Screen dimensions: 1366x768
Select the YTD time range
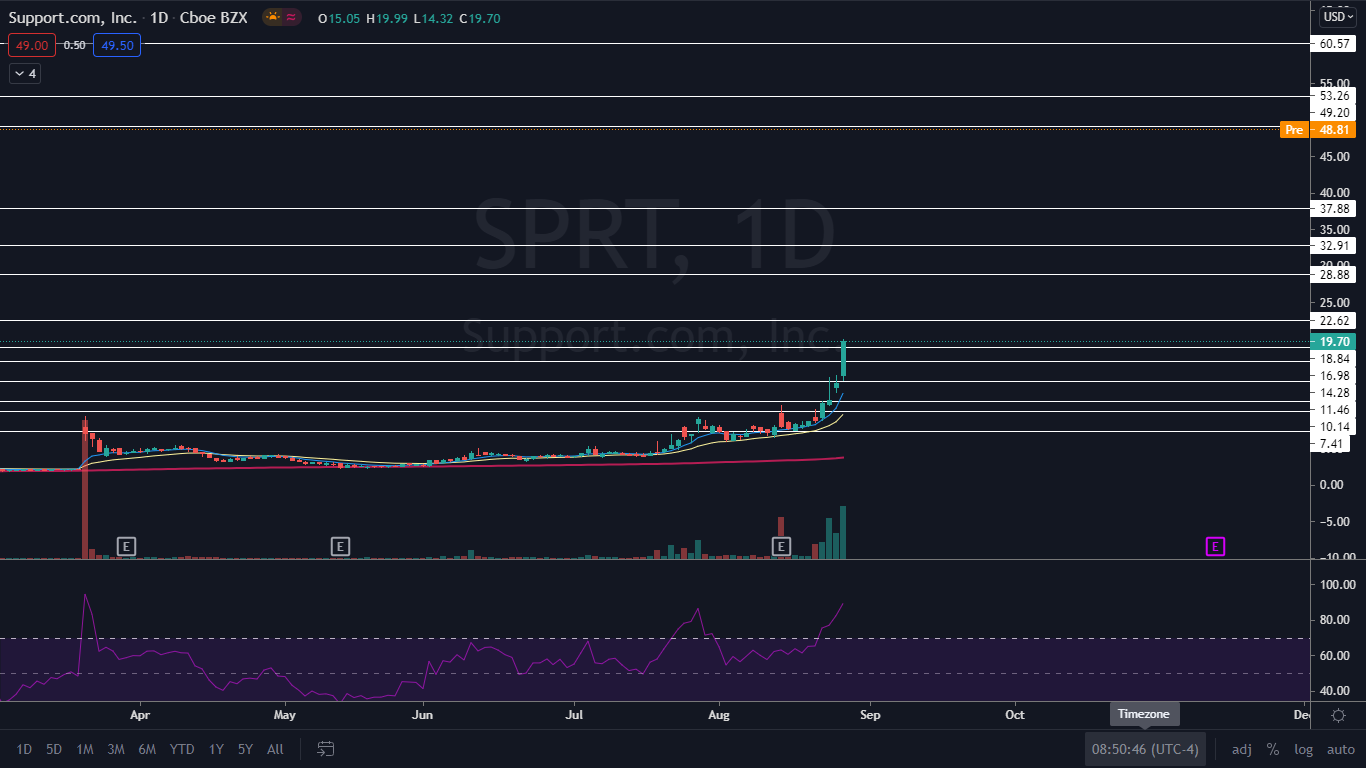coord(182,749)
